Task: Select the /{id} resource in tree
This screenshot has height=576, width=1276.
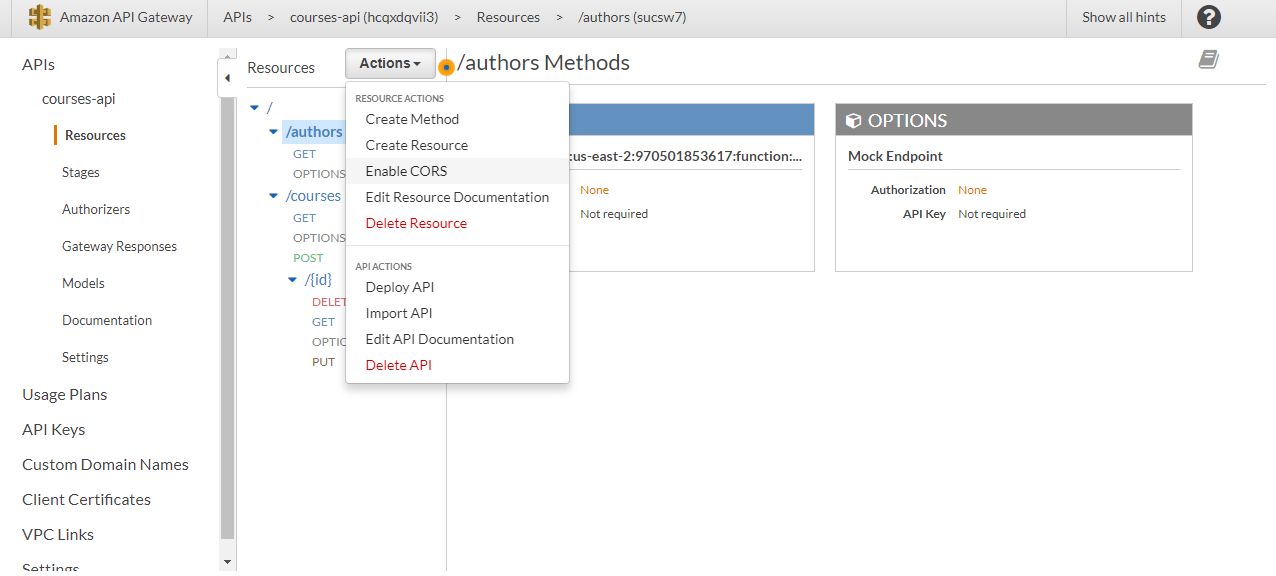Action: (318, 280)
